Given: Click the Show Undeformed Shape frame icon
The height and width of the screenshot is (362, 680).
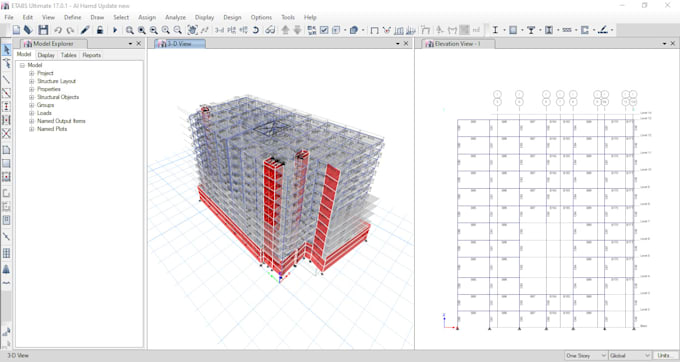Looking at the screenshot, I should click(x=375, y=30).
